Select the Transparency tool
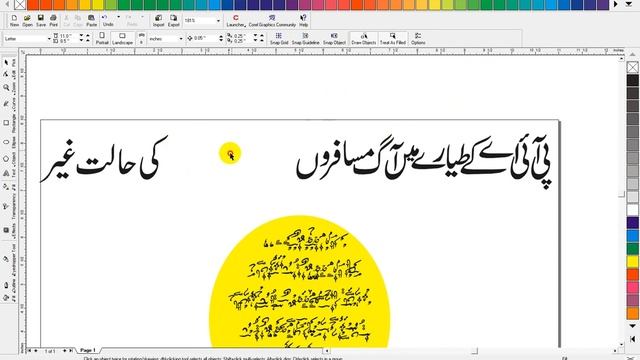 point(6,207)
